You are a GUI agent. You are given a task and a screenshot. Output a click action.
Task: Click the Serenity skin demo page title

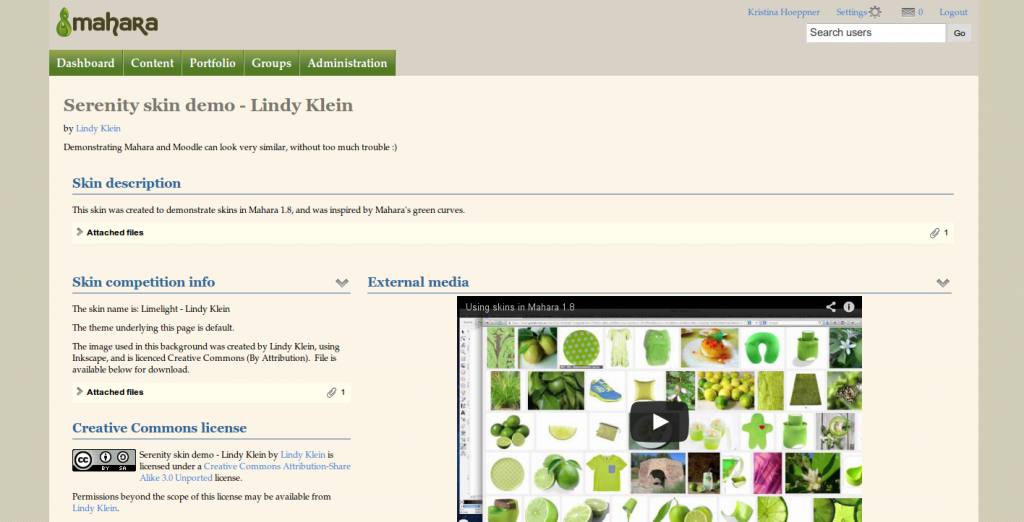(208, 105)
